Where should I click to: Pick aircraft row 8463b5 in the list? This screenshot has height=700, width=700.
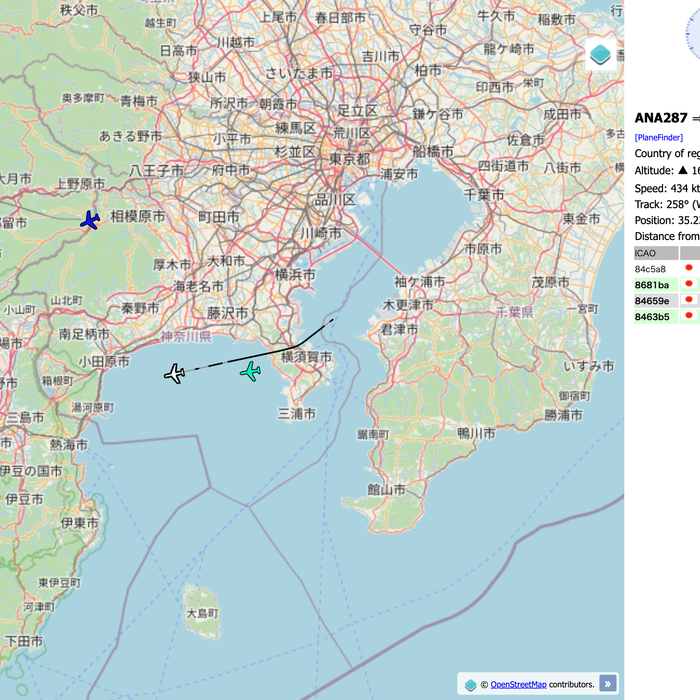pos(652,316)
